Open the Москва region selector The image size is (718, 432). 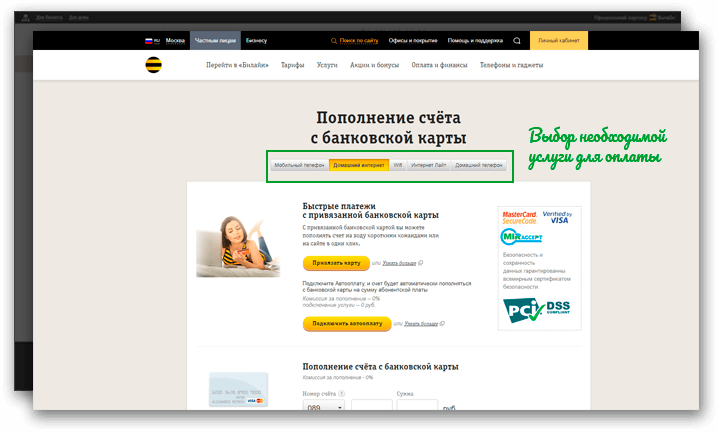click(x=175, y=41)
